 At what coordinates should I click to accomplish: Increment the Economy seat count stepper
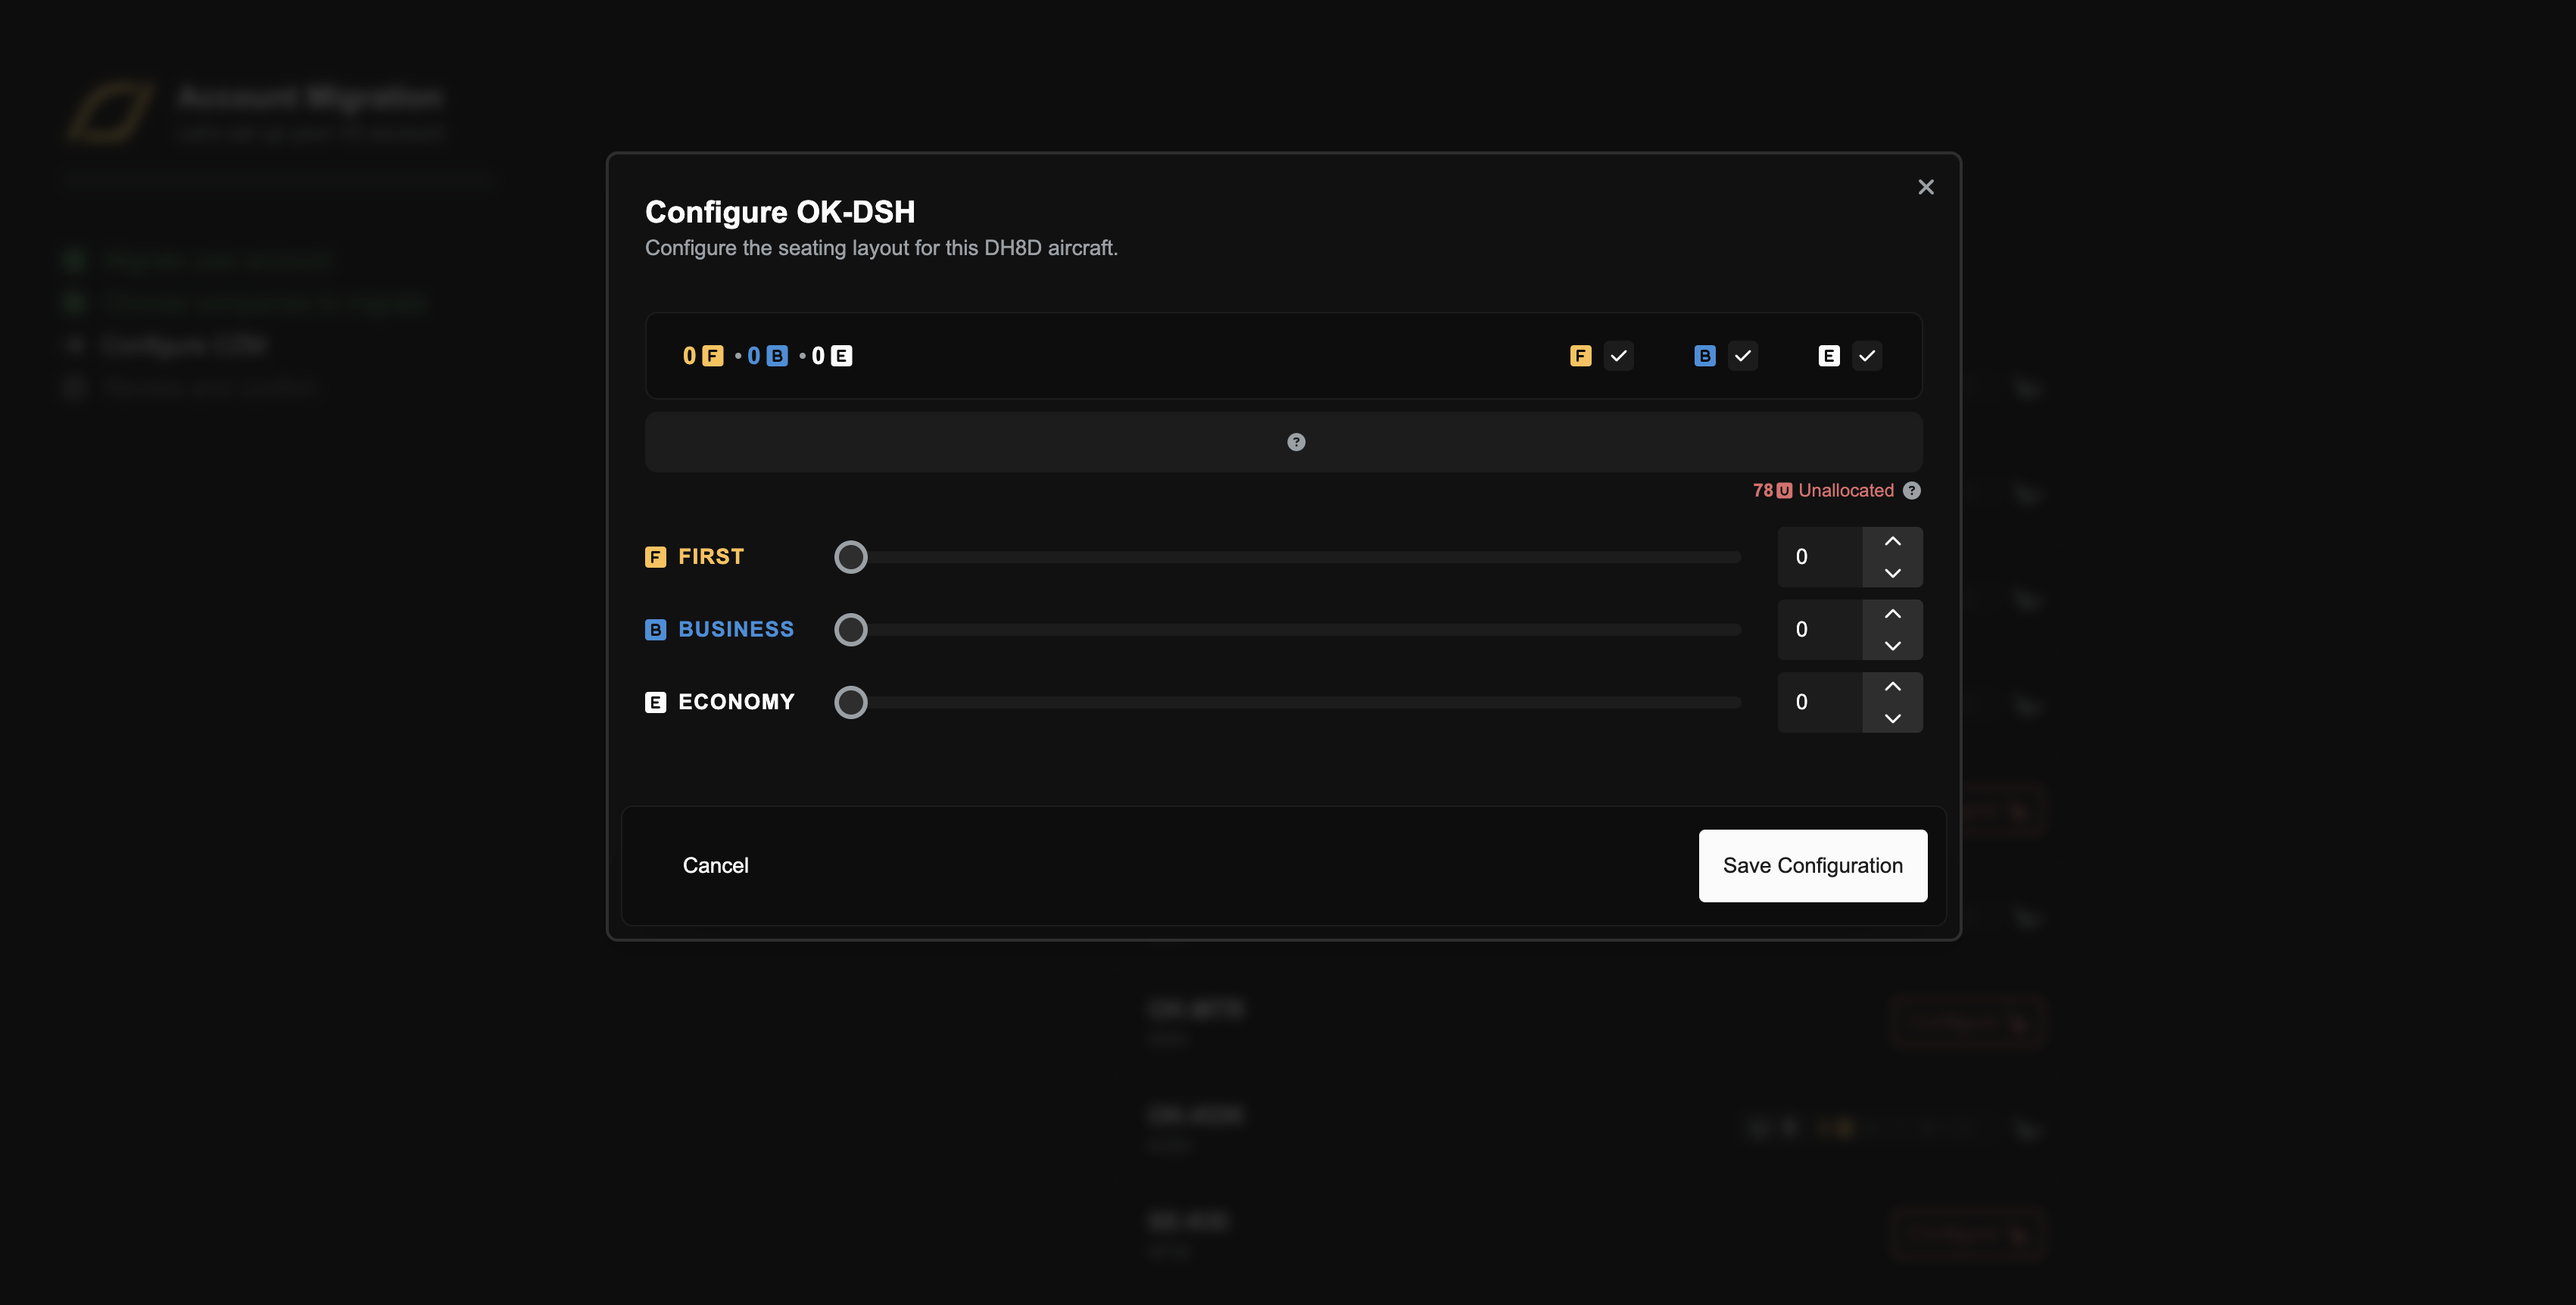click(x=1893, y=687)
